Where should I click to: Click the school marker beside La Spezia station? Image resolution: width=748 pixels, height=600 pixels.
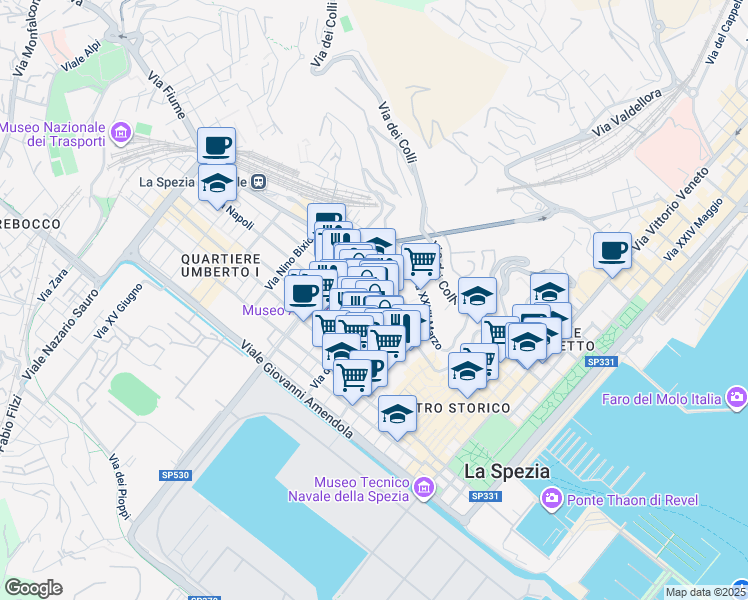[x=217, y=186]
